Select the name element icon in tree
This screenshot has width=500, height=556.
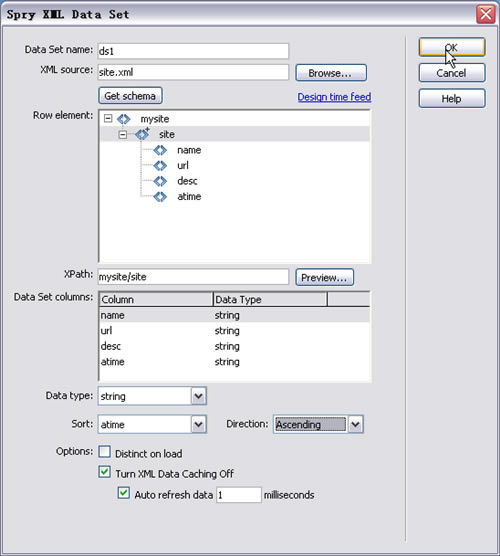tap(160, 150)
